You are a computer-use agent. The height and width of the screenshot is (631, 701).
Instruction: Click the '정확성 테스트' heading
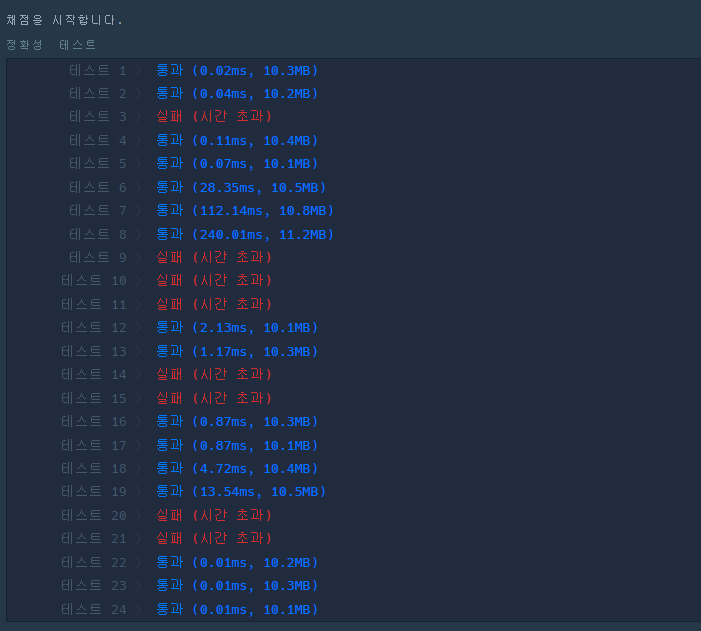[x=51, y=45]
